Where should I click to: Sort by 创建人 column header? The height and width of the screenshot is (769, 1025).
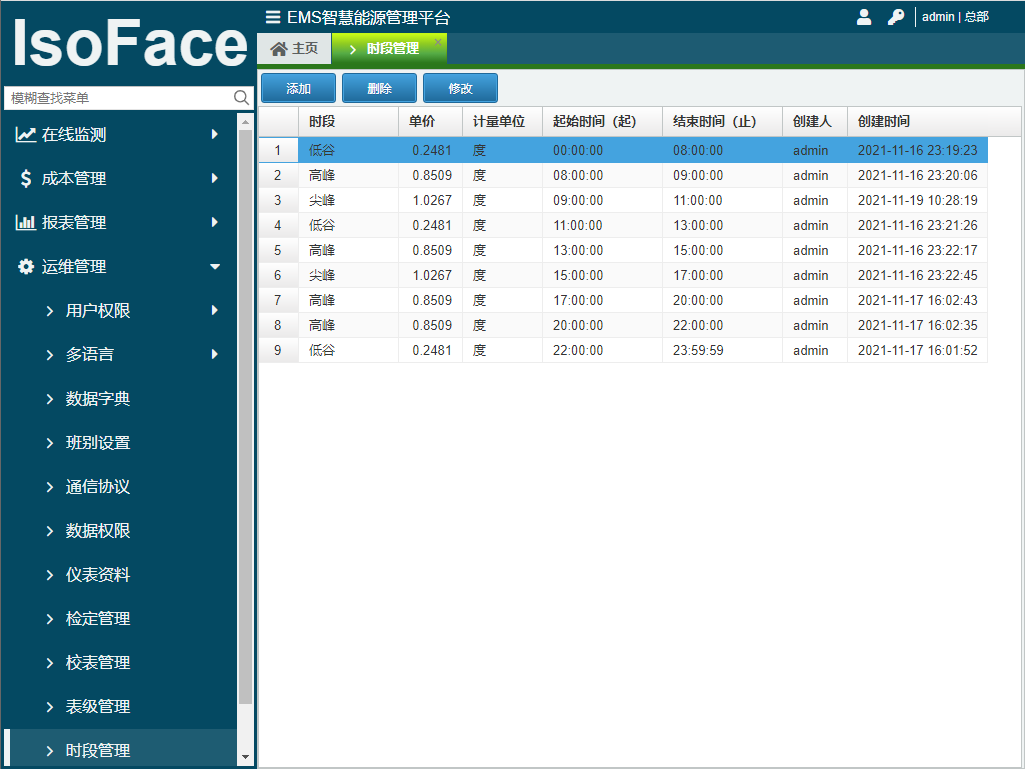pos(815,122)
